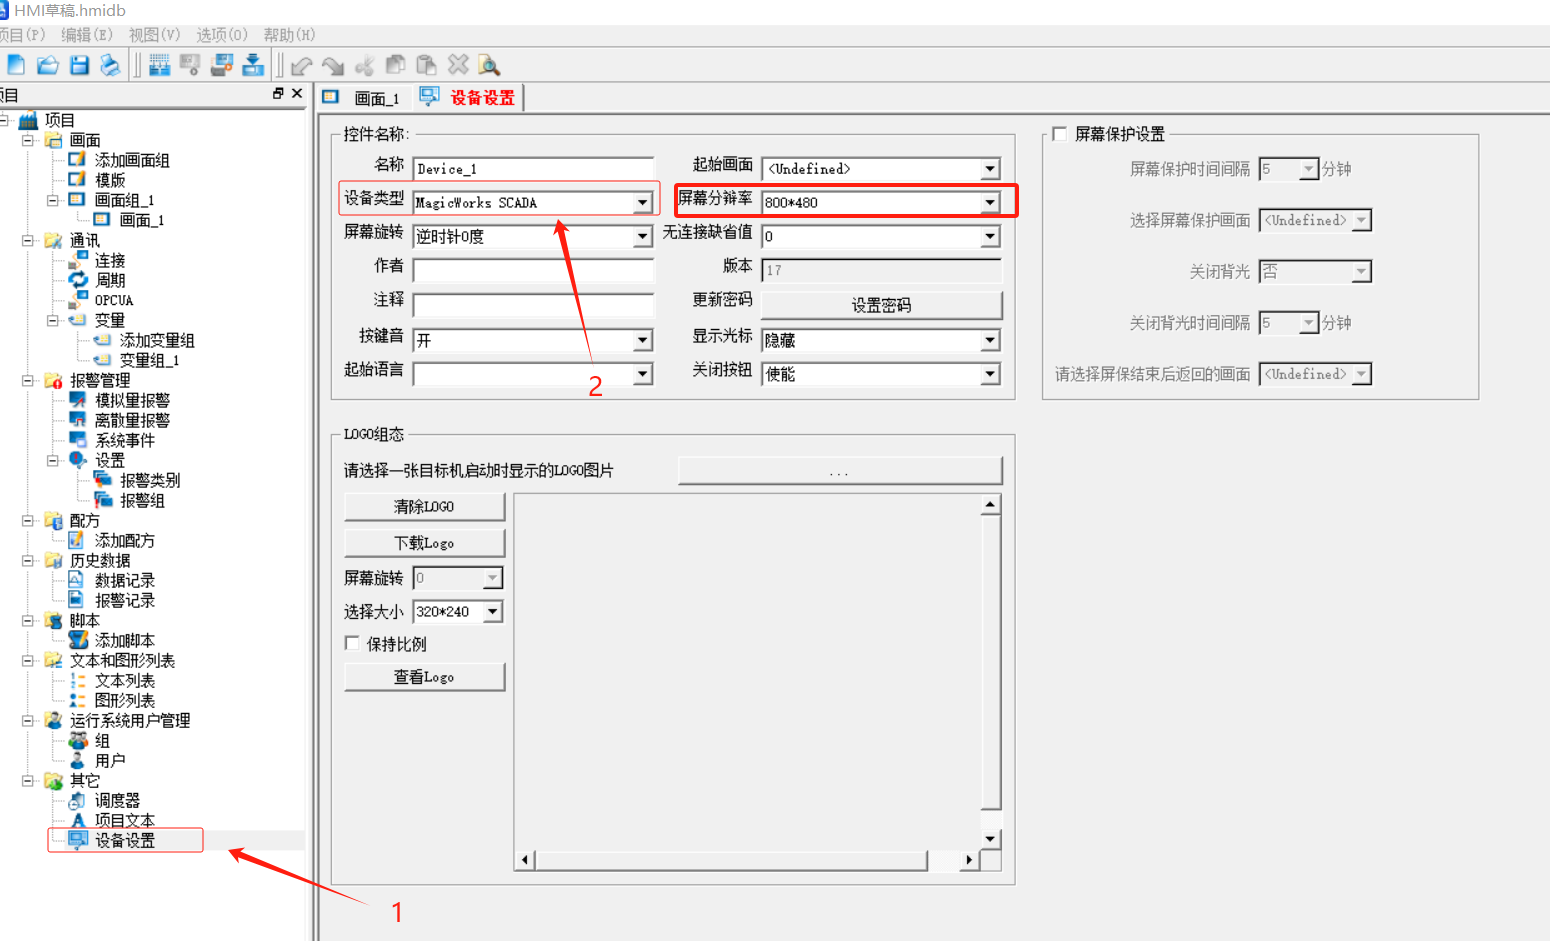Open the 选项(O) menu
The width and height of the screenshot is (1550, 941).
pos(221,35)
